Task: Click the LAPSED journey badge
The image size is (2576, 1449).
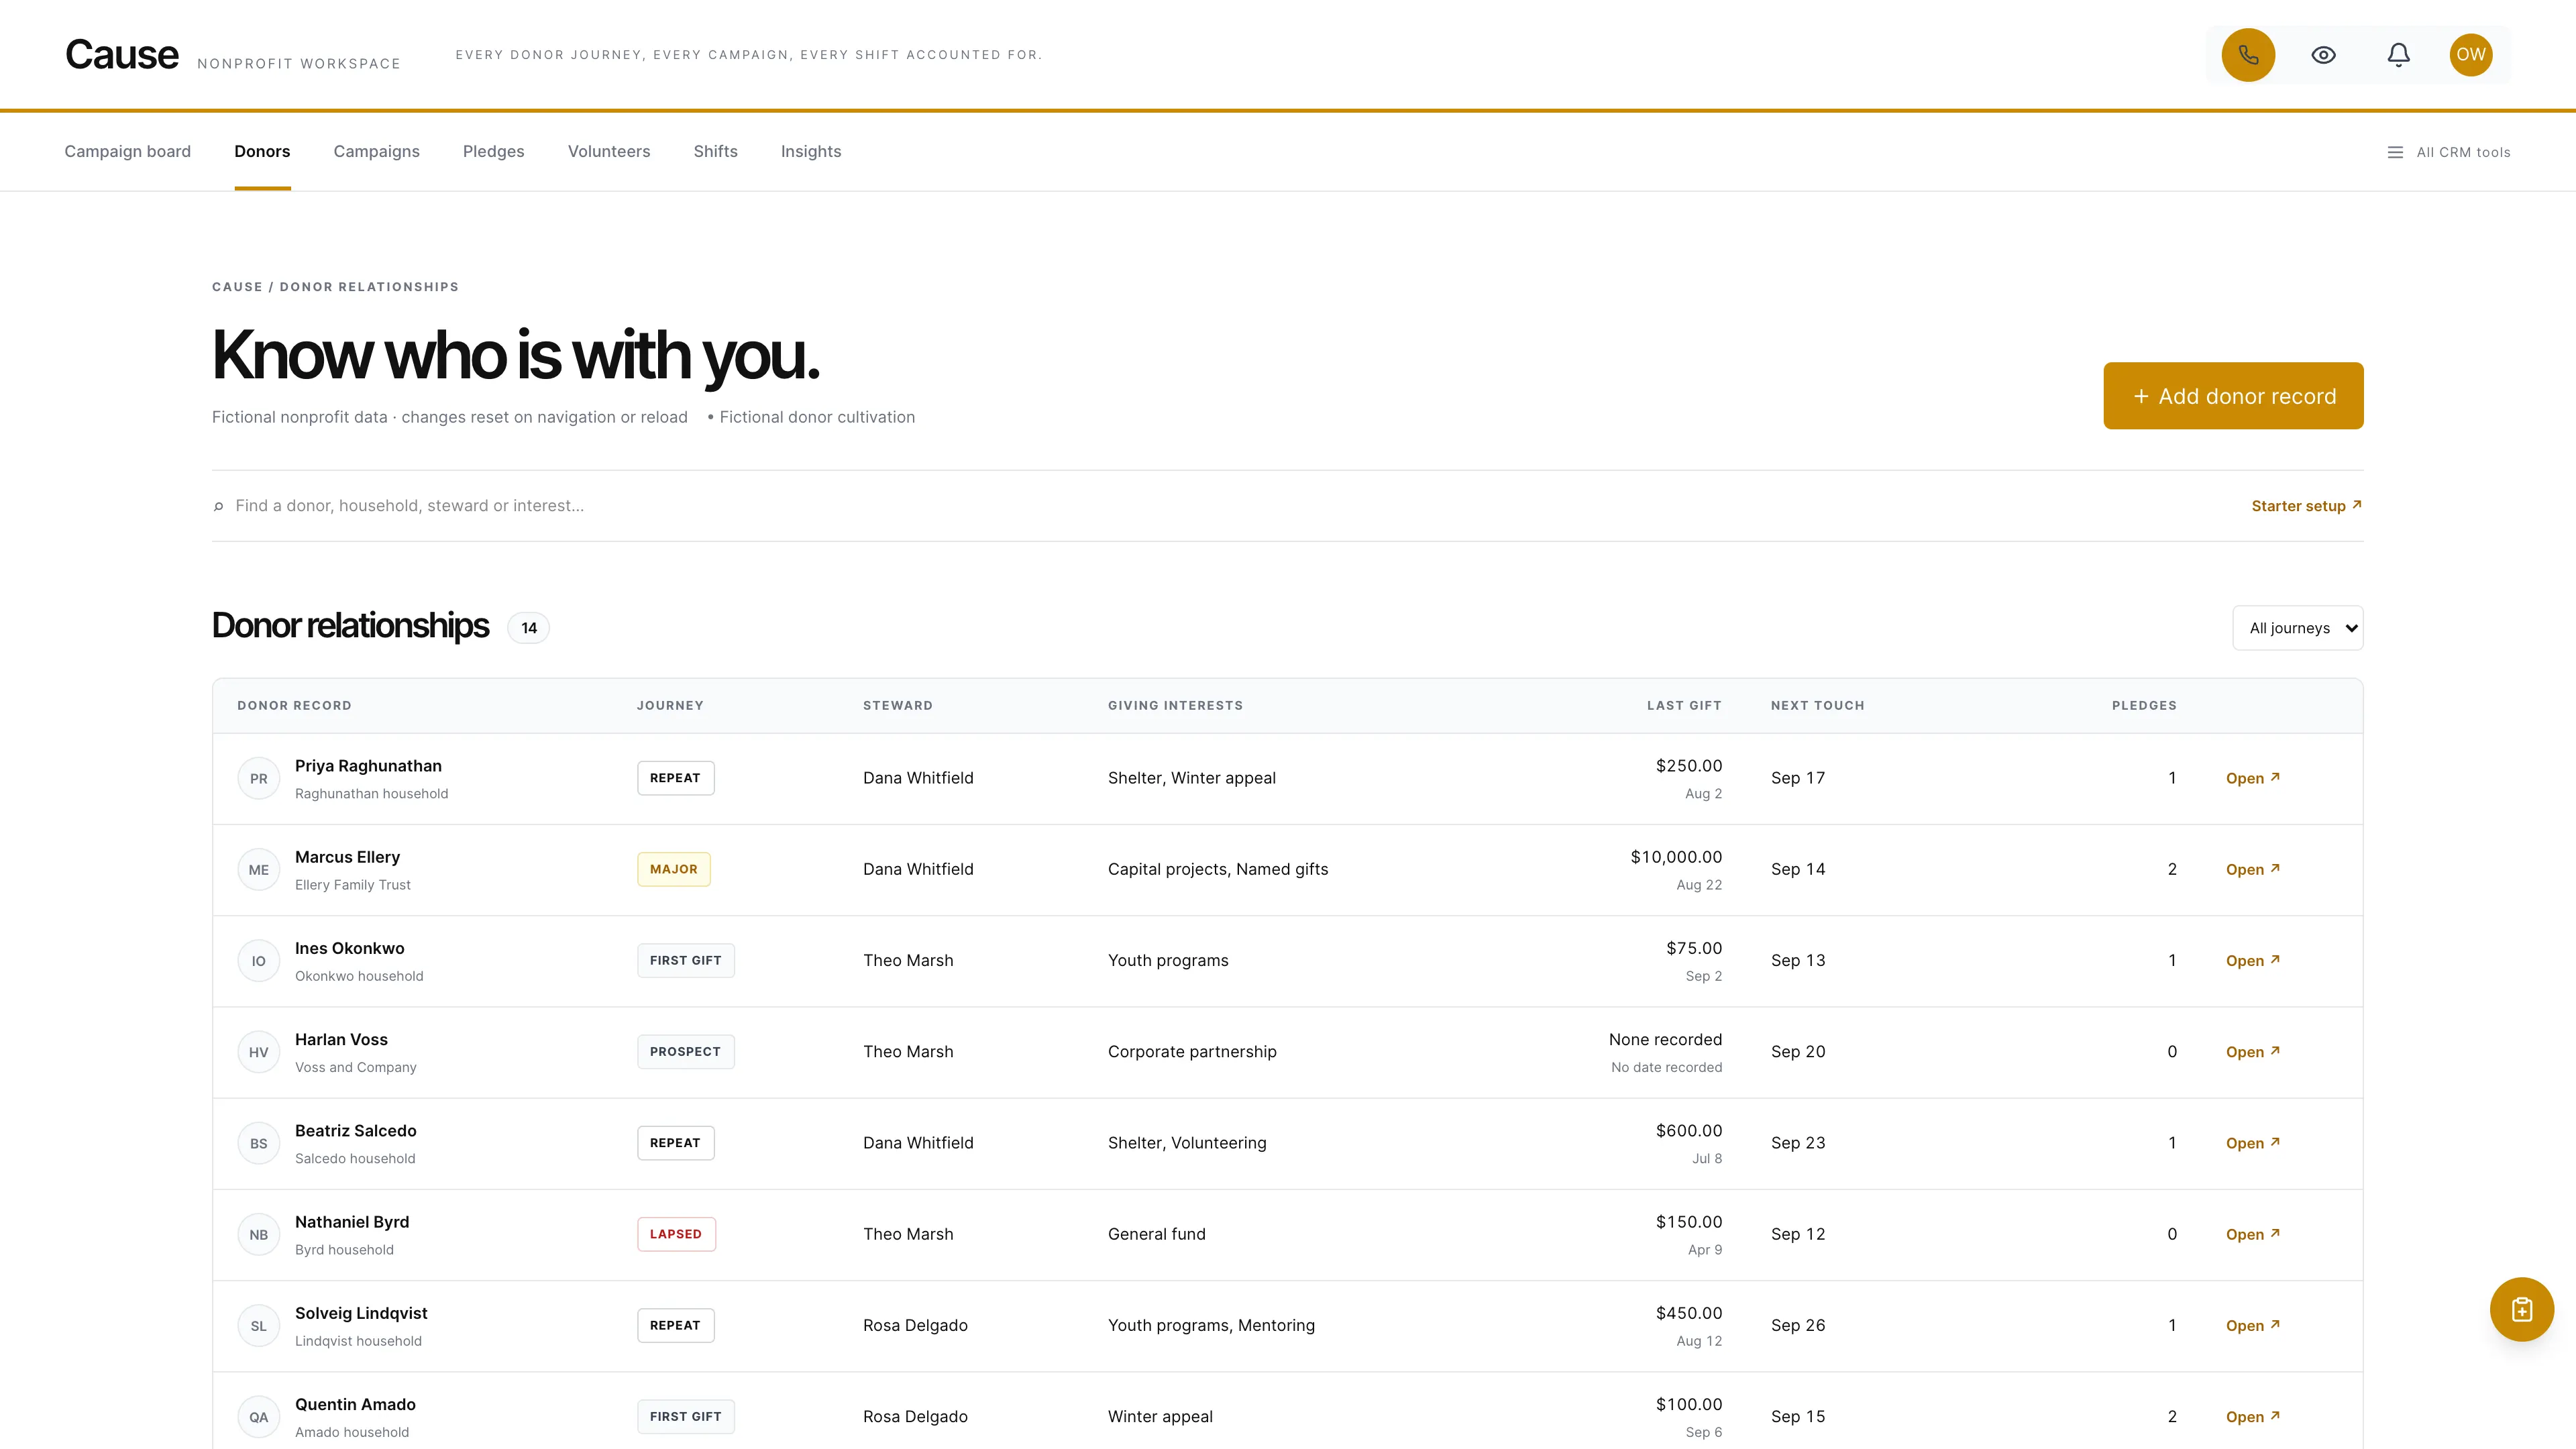Action: click(x=676, y=1234)
